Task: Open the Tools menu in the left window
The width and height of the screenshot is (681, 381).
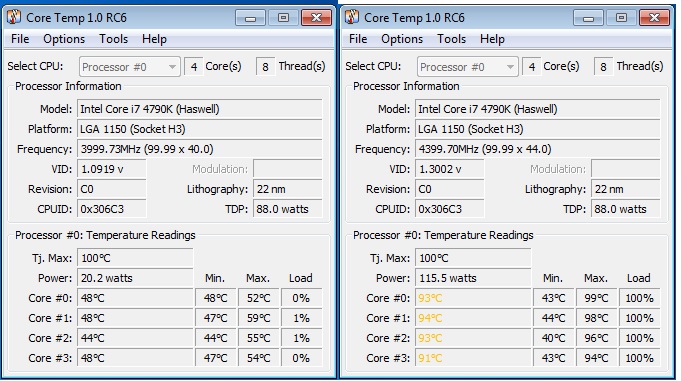Action: tap(113, 39)
